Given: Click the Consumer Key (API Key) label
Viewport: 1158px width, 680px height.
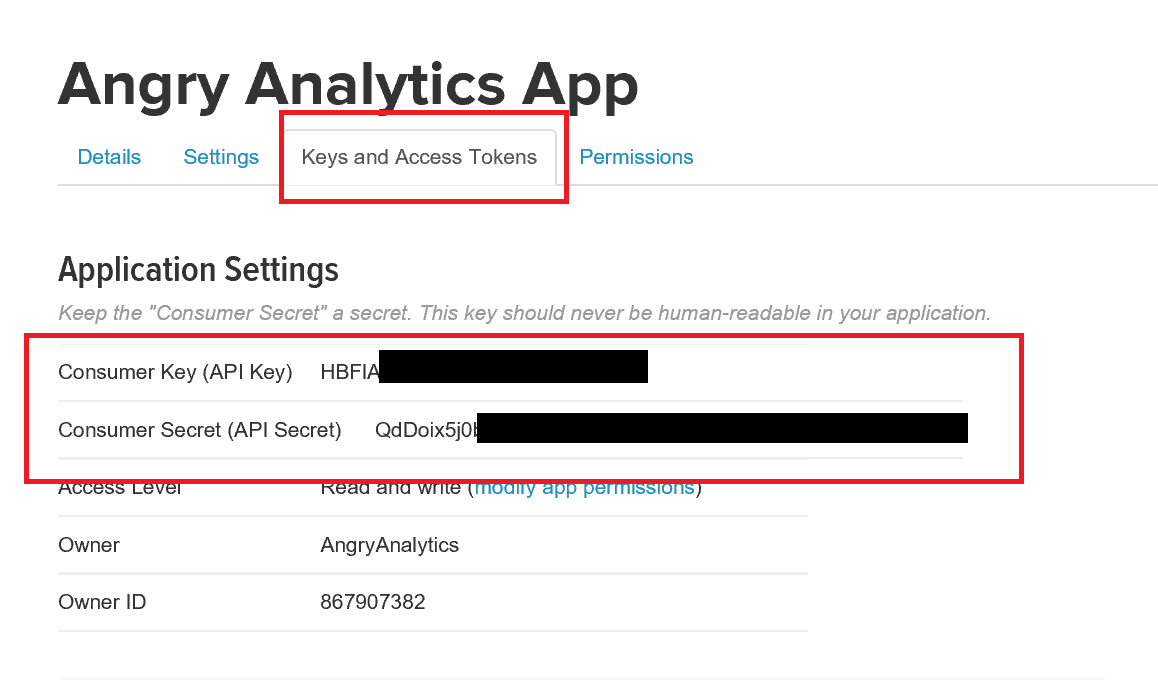Looking at the screenshot, I should [x=175, y=372].
